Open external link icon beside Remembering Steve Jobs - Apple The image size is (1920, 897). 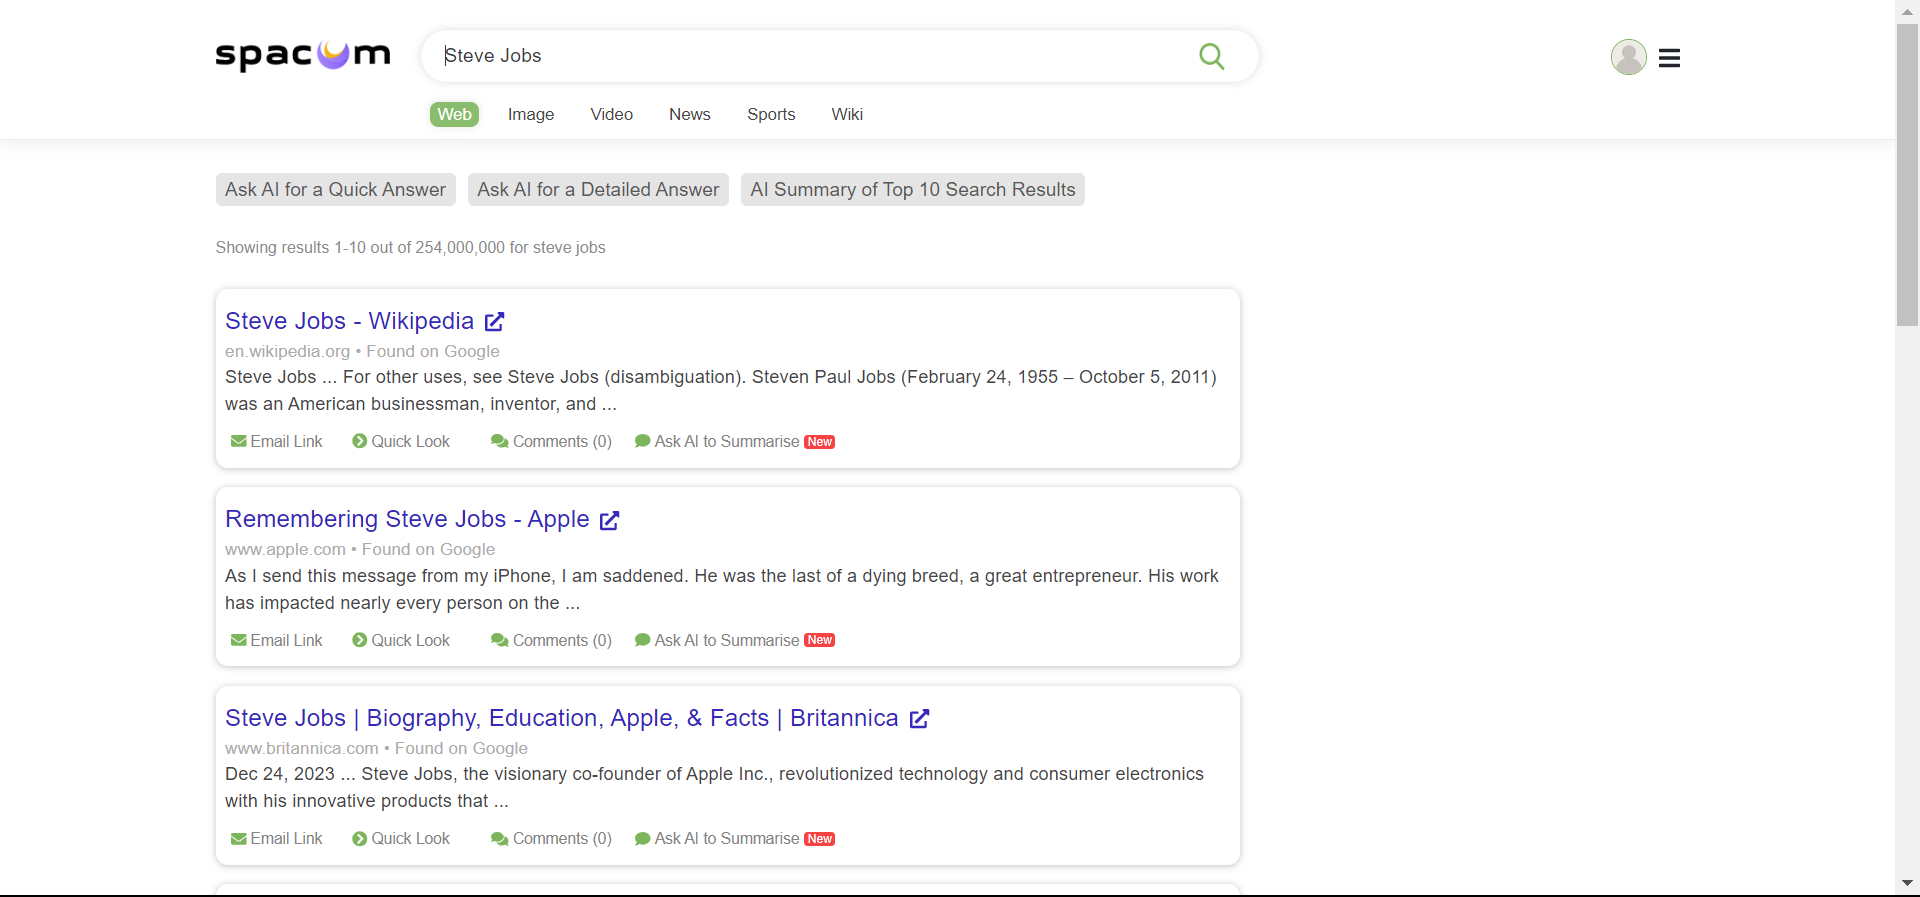click(x=610, y=520)
